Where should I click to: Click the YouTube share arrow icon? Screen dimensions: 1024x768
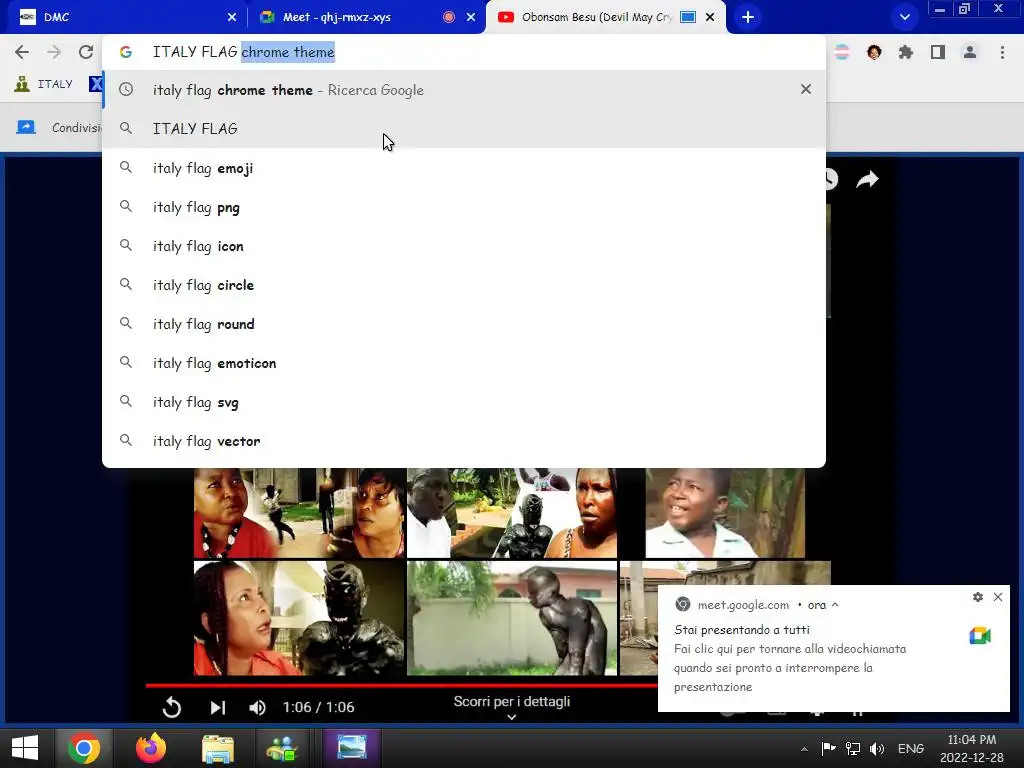tap(867, 179)
